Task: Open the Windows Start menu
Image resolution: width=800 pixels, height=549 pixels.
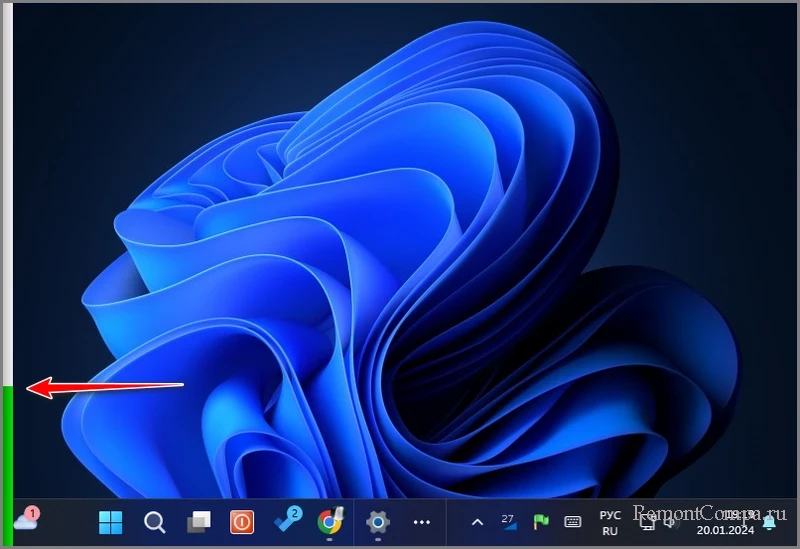Action: [x=110, y=522]
